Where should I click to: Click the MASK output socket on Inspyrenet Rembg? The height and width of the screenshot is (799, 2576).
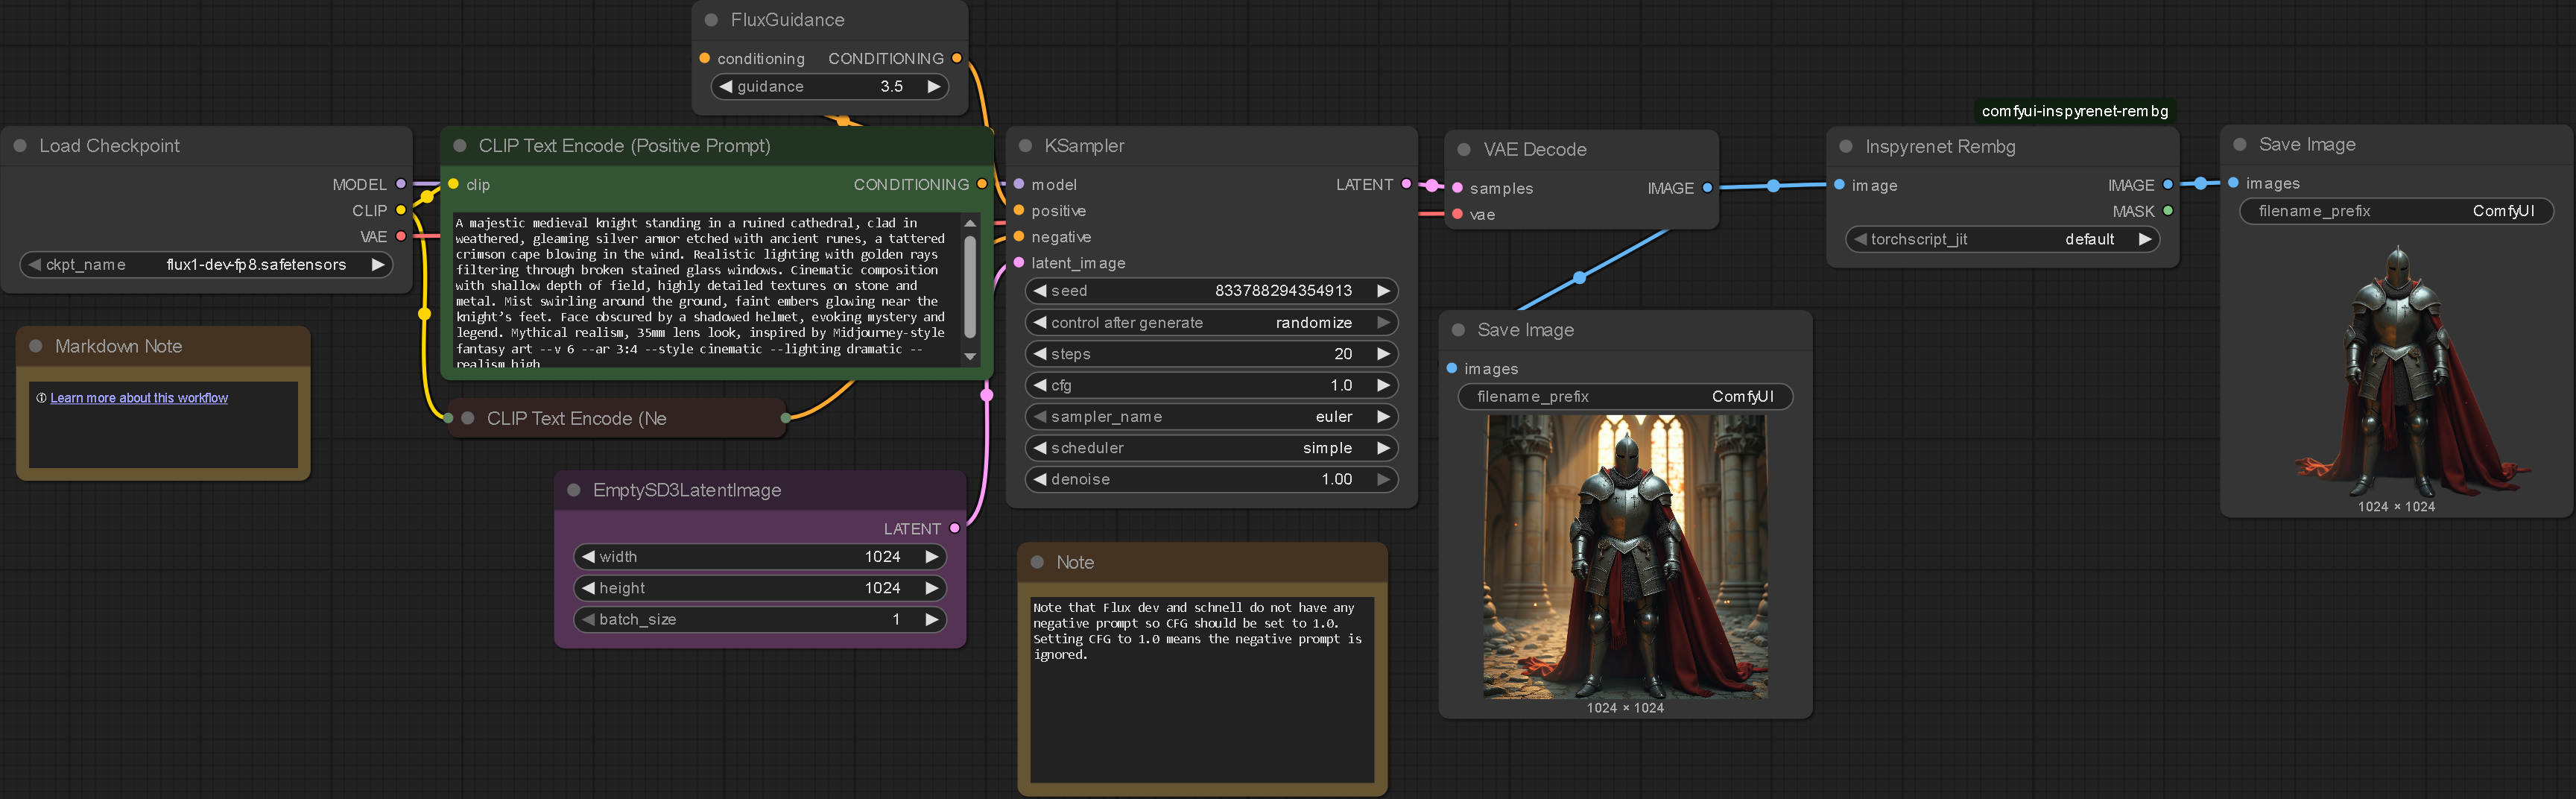[2168, 211]
